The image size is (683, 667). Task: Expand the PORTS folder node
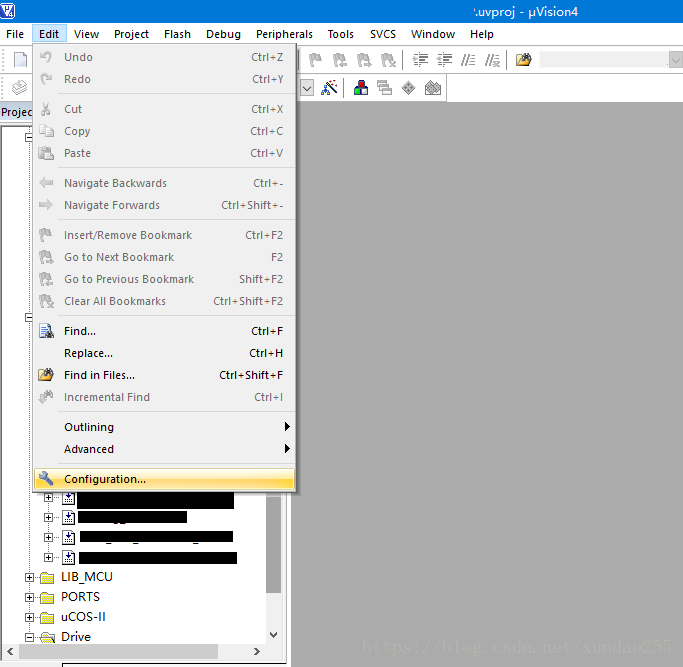coord(29,597)
